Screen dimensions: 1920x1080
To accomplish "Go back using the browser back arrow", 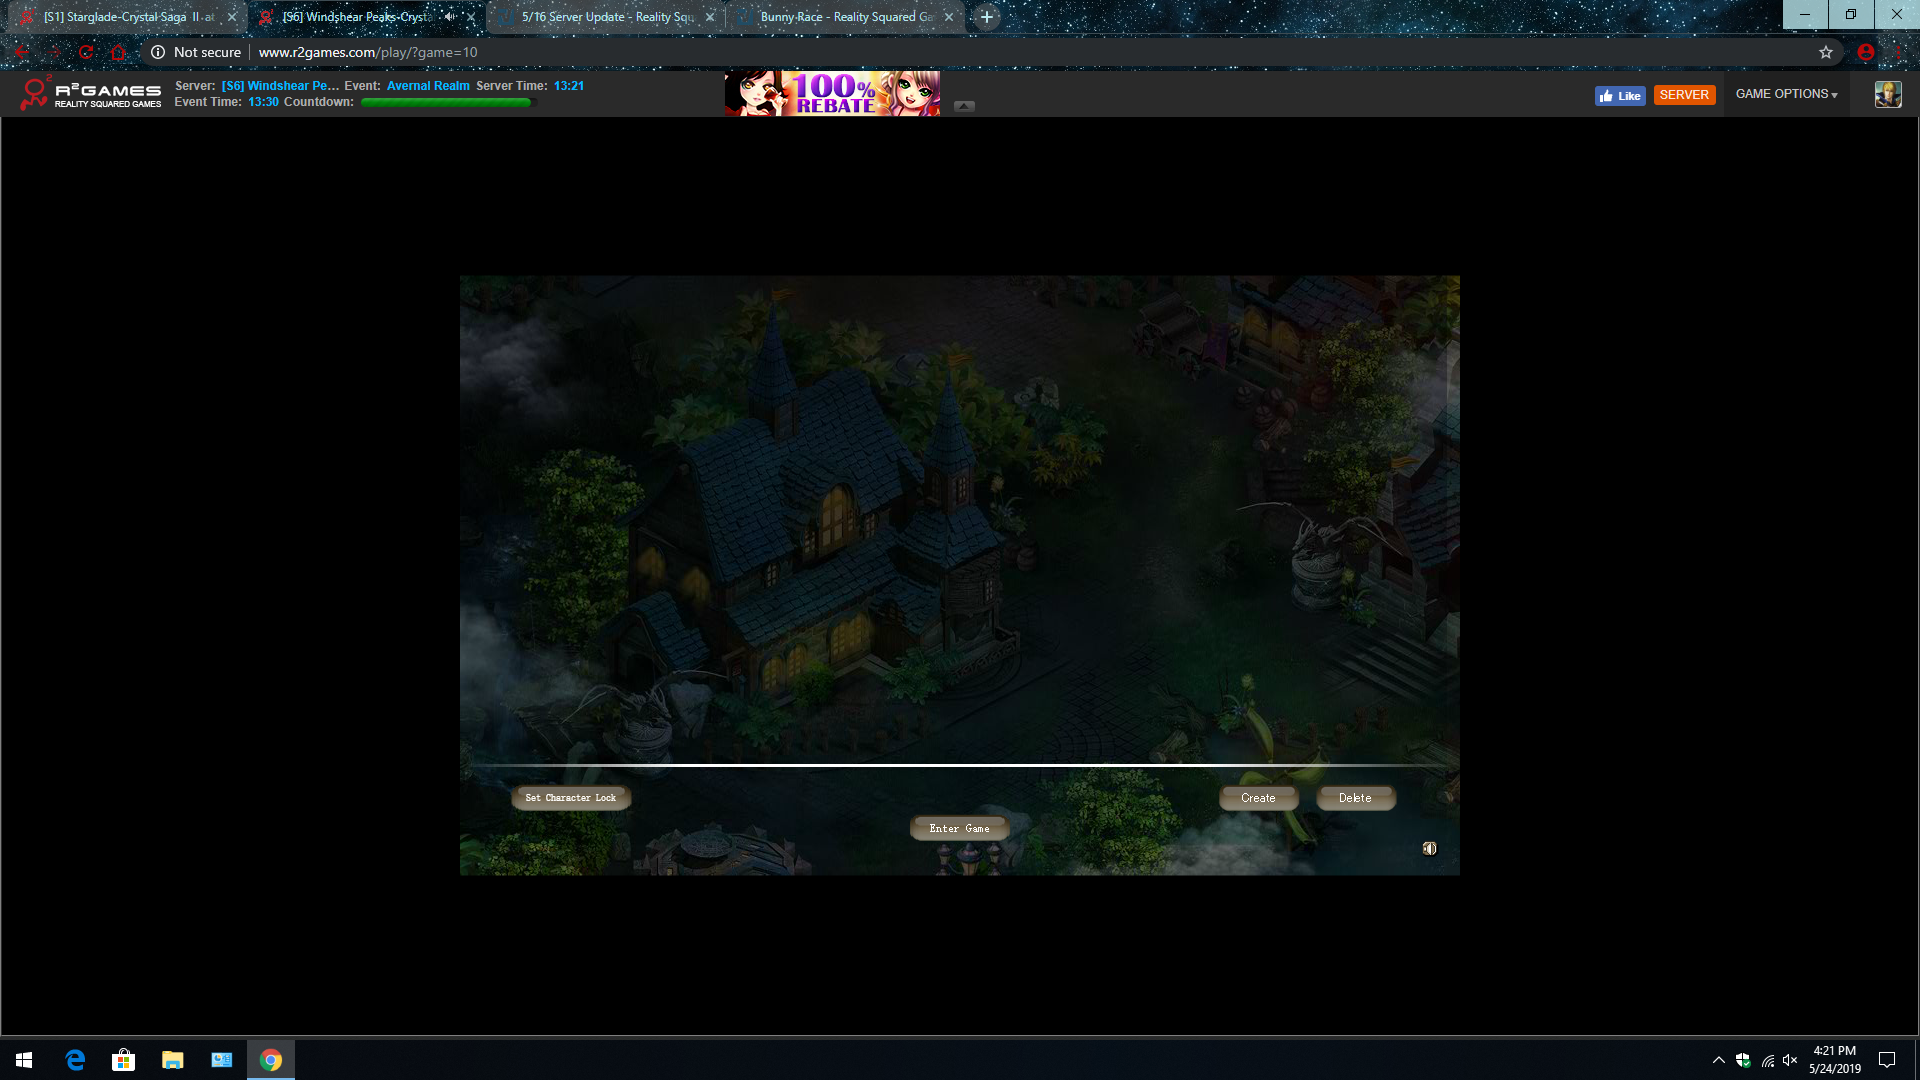I will click(22, 52).
